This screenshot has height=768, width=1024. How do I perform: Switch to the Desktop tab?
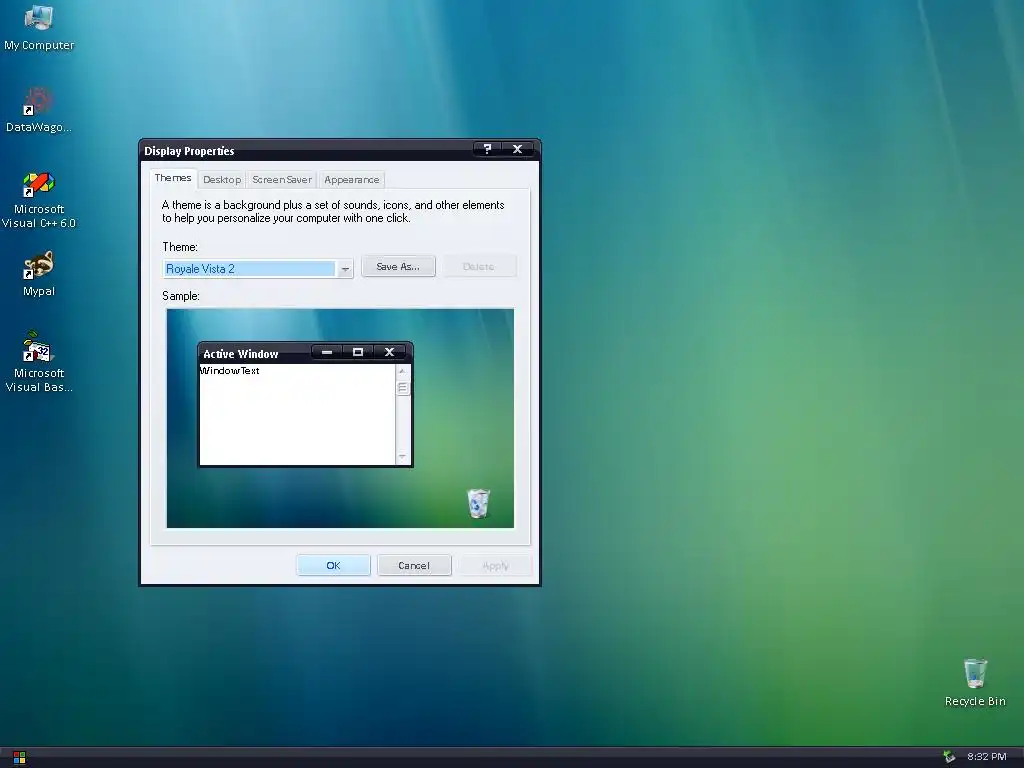(x=222, y=180)
